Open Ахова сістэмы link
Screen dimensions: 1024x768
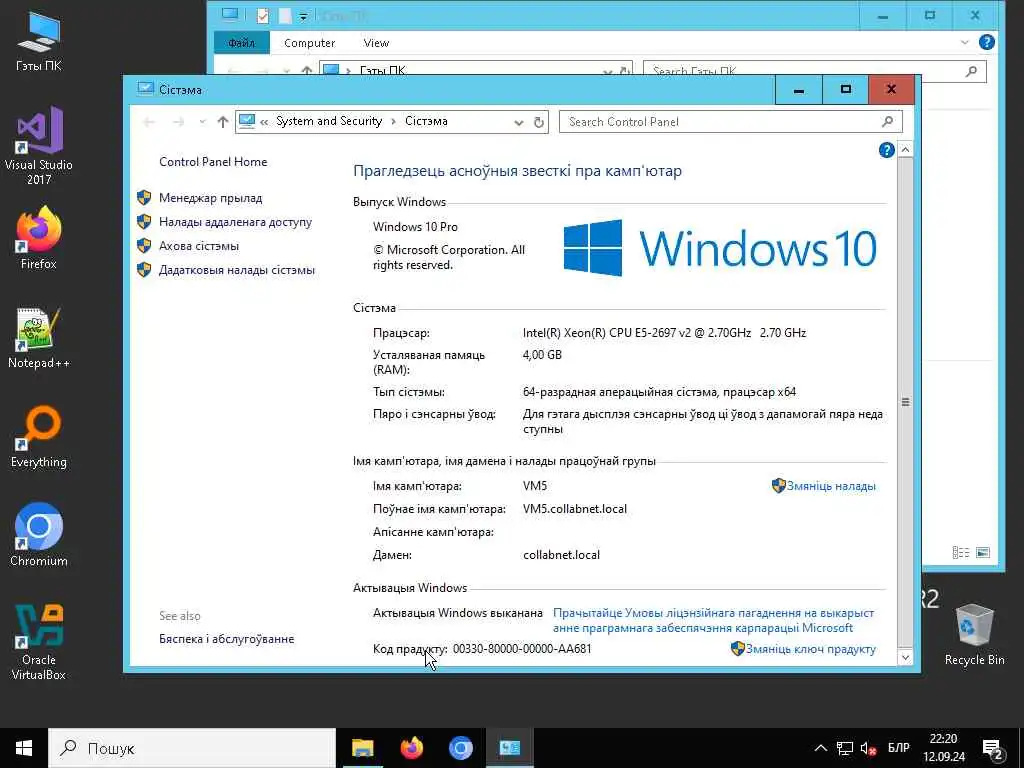(x=199, y=246)
